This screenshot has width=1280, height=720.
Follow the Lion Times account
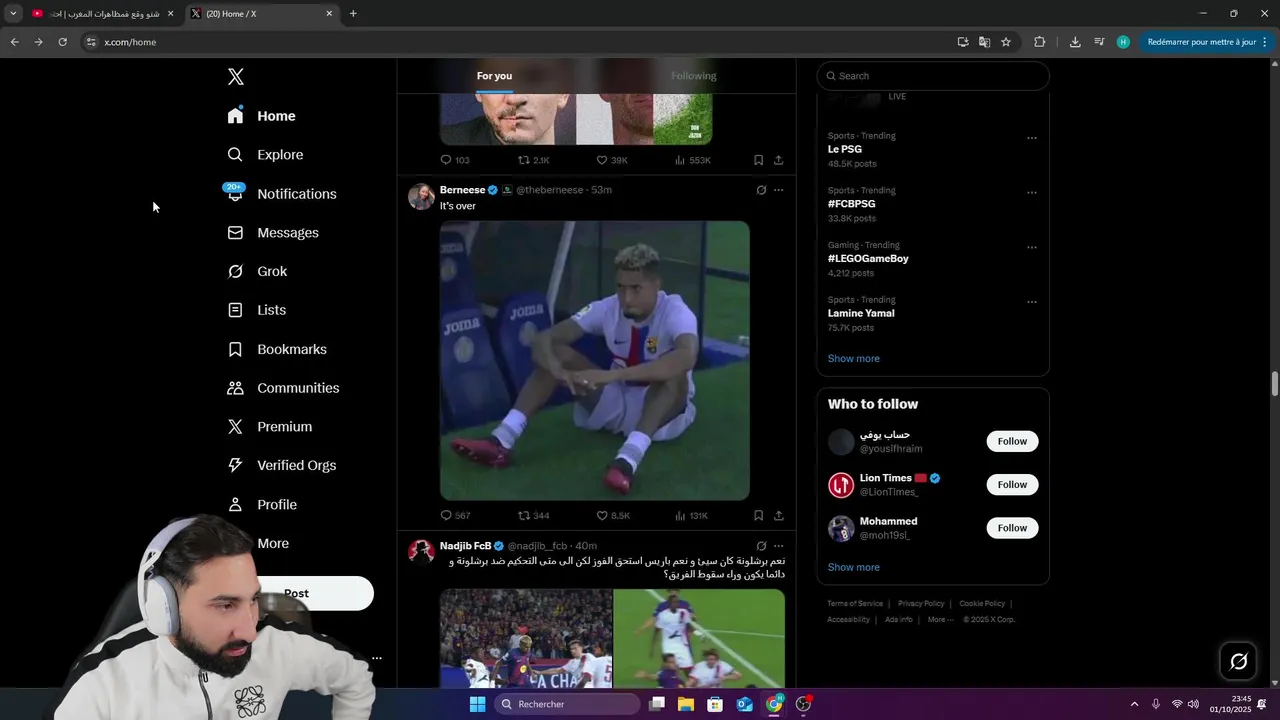(1012, 485)
